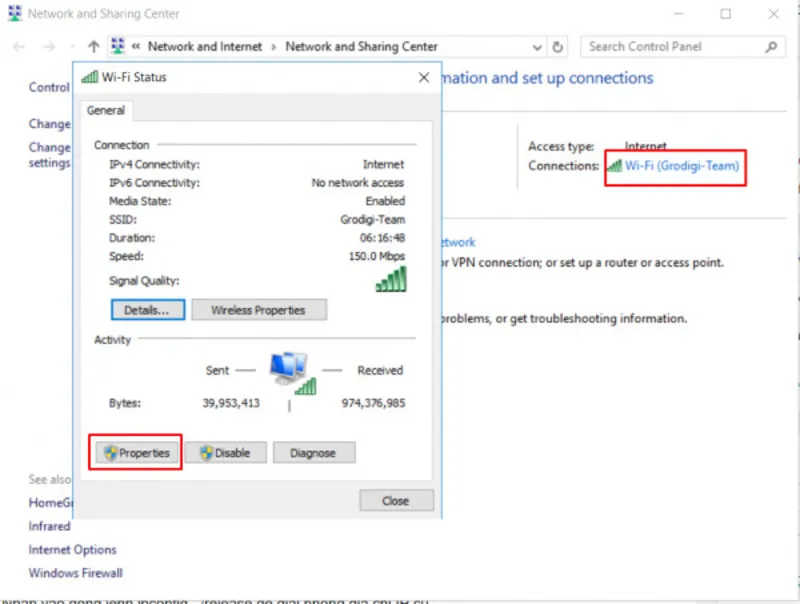Open the recent locations dropdown arrow
Image resolution: width=800 pixels, height=604 pixels.
72,47
